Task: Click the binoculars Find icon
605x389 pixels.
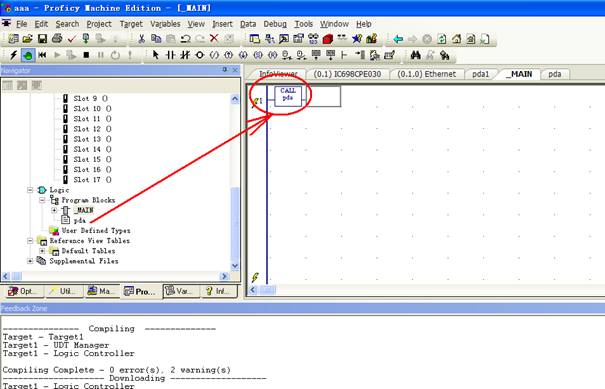Action: (x=416, y=55)
